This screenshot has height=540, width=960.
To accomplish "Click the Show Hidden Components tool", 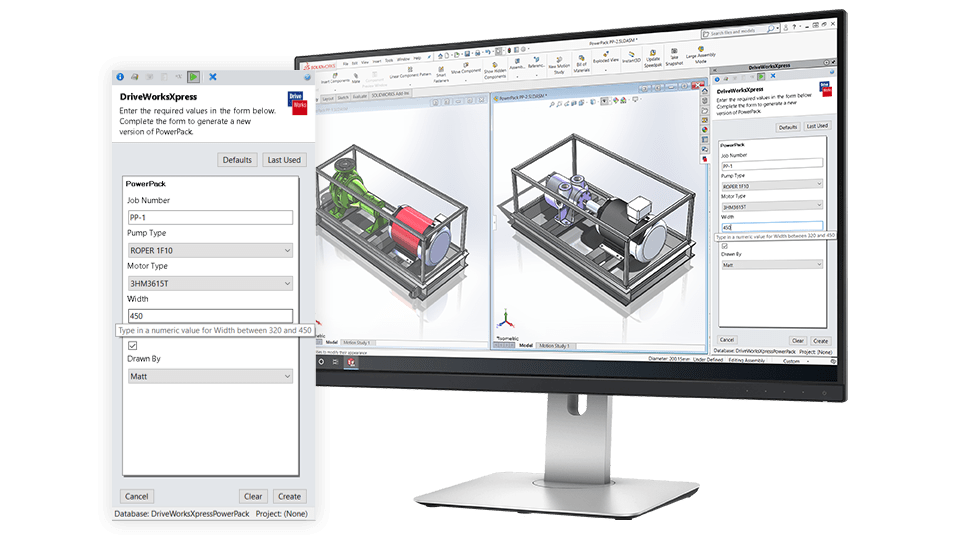I will click(495, 69).
